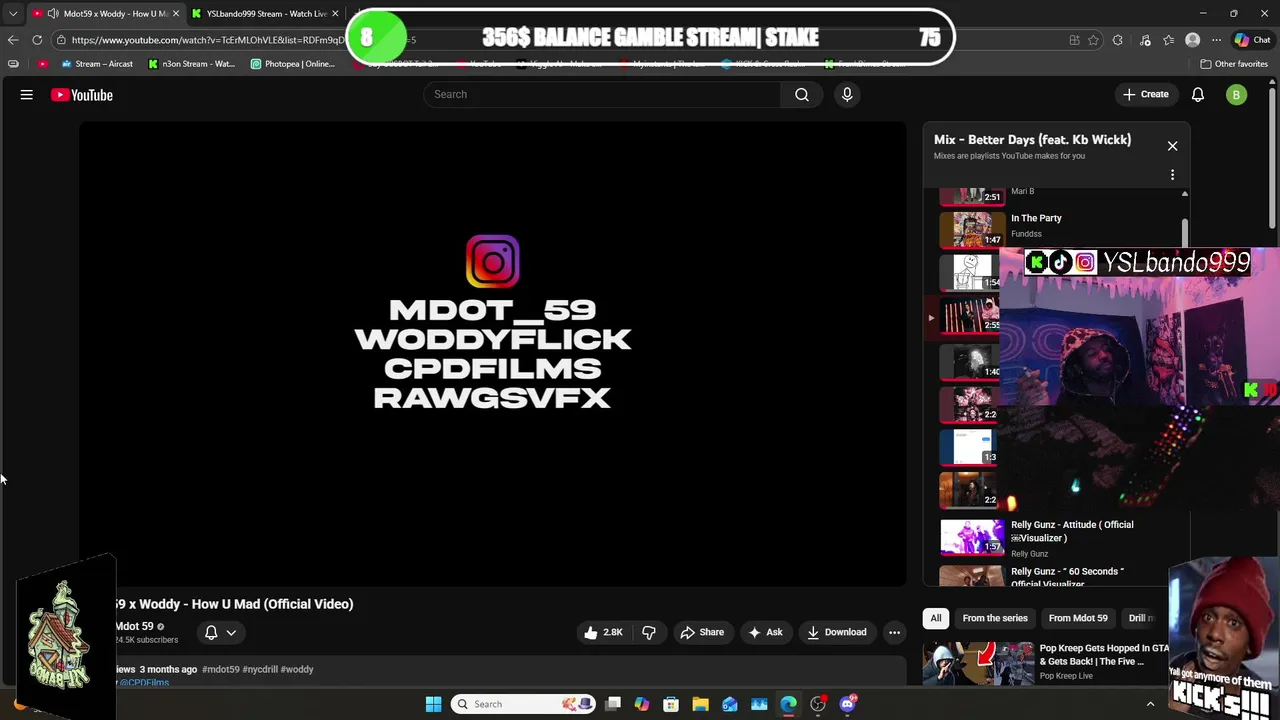Open Microsoft Store from taskbar

[x=671, y=704]
